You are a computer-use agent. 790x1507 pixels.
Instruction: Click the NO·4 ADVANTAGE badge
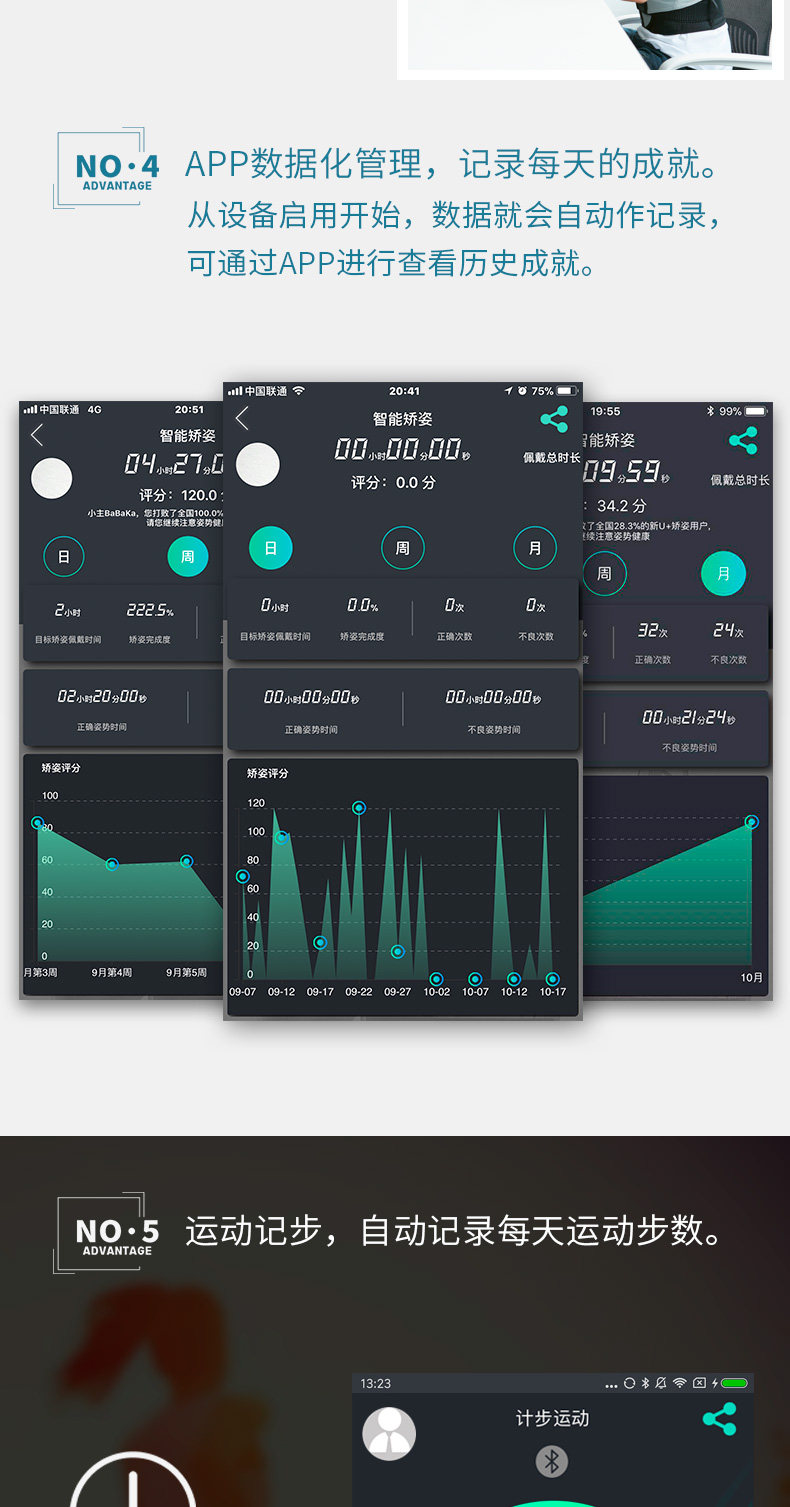105,168
